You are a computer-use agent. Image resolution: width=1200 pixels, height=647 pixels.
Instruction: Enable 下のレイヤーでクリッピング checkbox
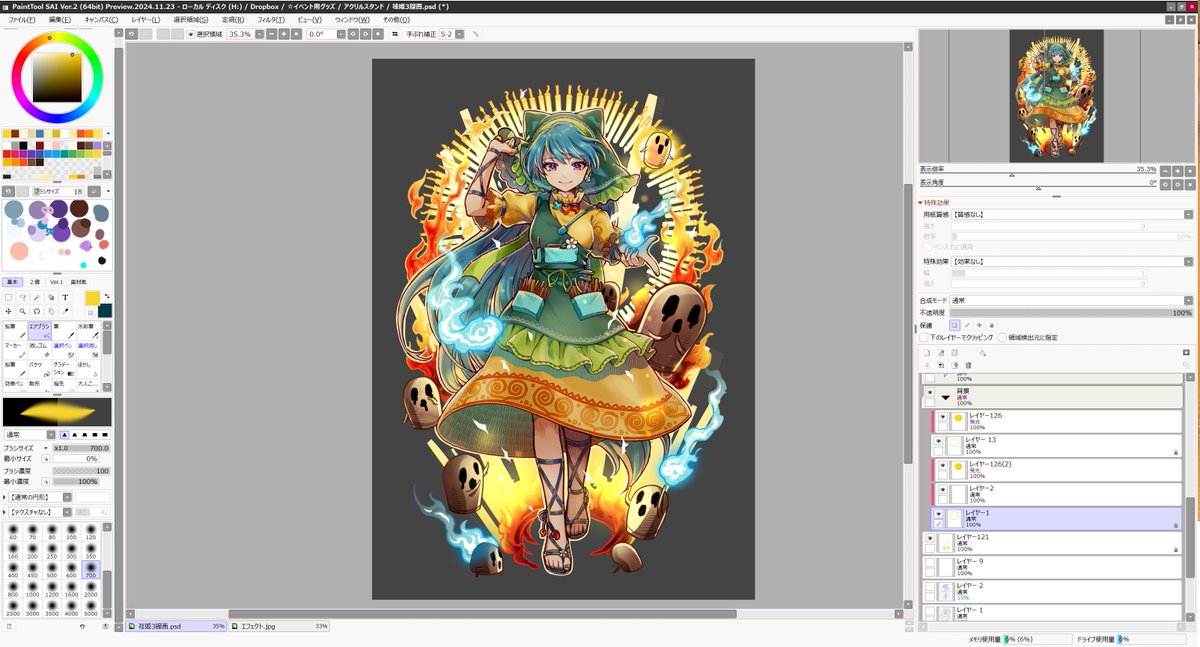pos(924,338)
